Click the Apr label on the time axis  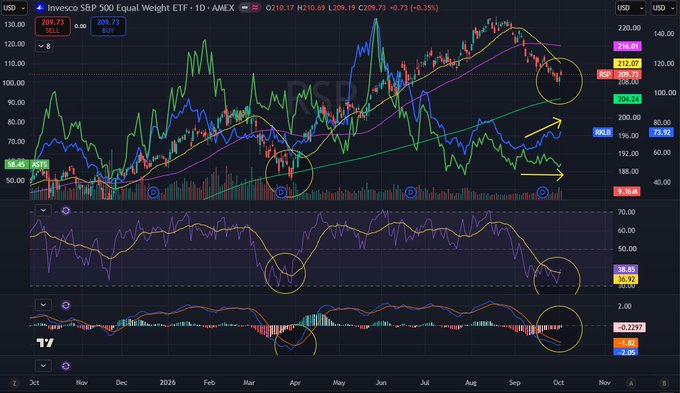coord(295,383)
